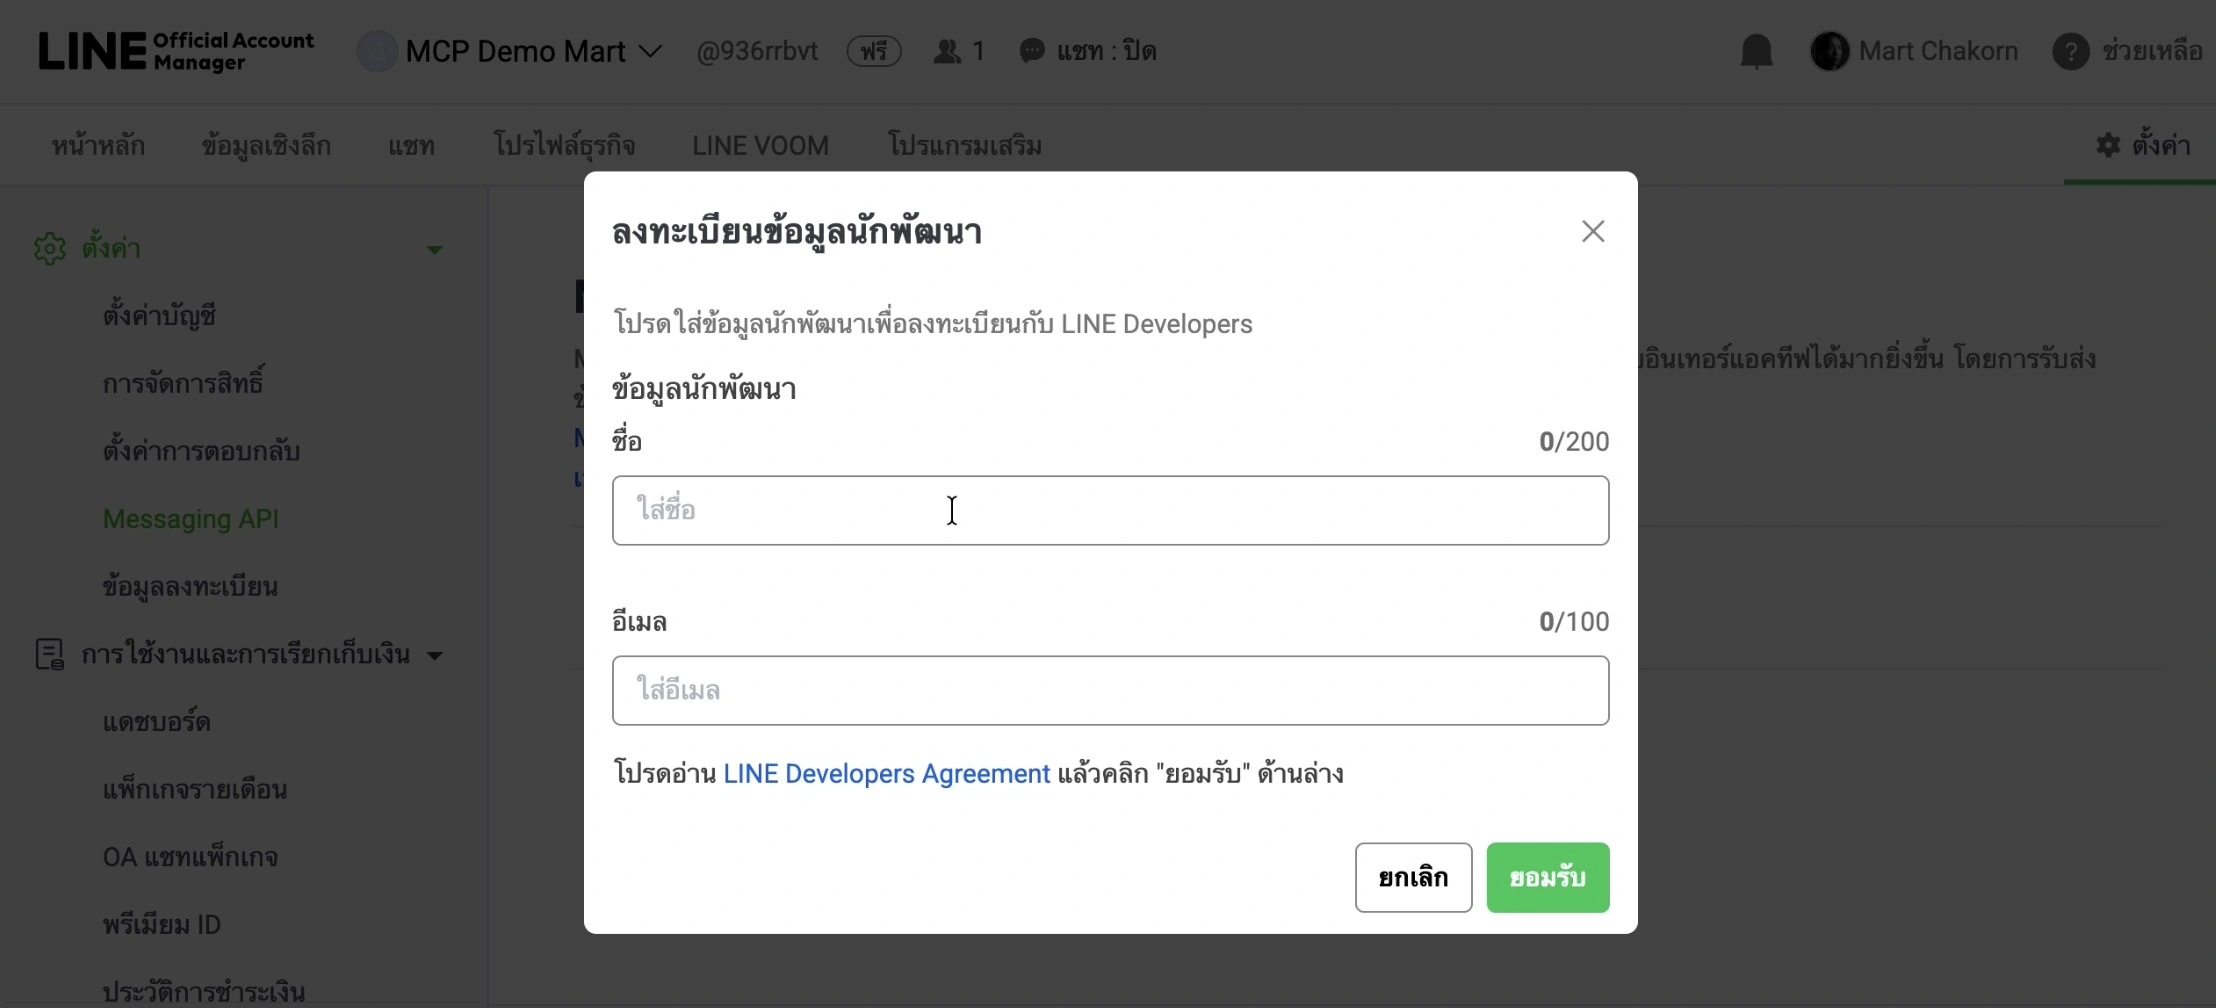Open OA แชทแพ็กเกจ in the sidebar
Viewport: 2216px width, 1008px height.
pos(190,857)
